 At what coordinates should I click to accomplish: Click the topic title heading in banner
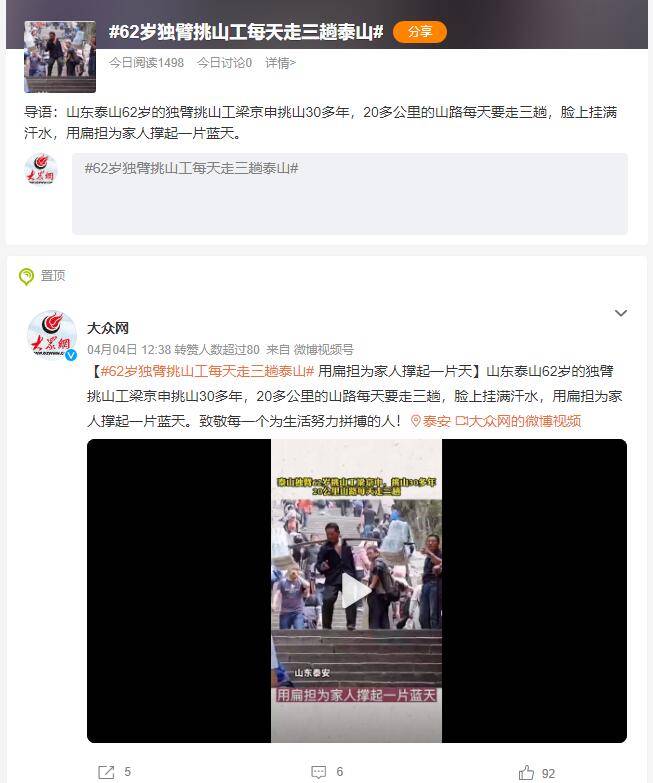246,32
